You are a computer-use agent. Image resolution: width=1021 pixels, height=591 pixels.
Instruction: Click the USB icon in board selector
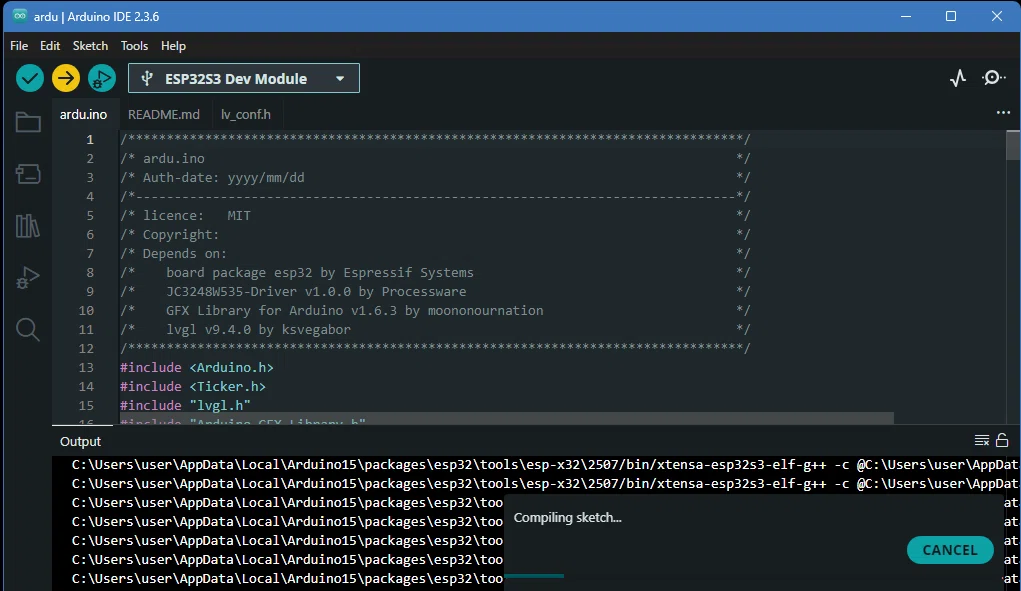tap(147, 79)
